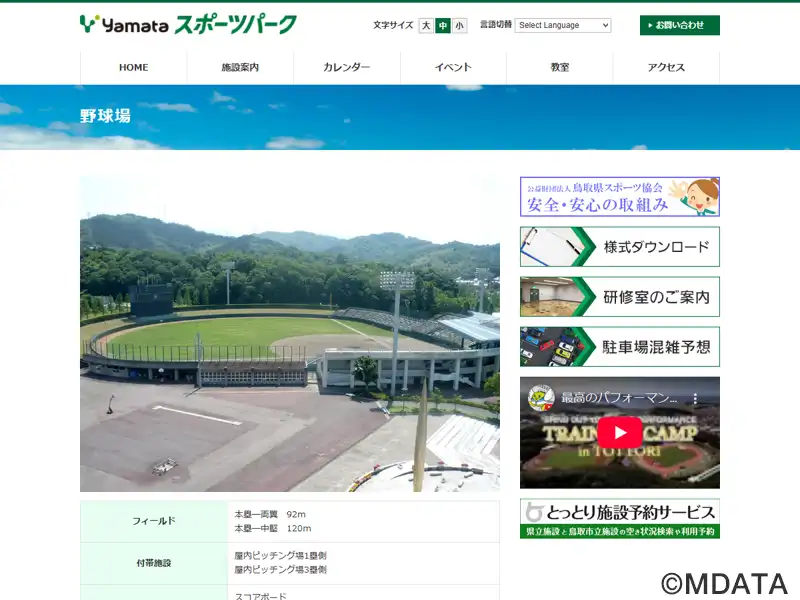The image size is (800, 600).
Task: Select the 屋内ピッチング場1塁側 text
Action: coord(281,556)
